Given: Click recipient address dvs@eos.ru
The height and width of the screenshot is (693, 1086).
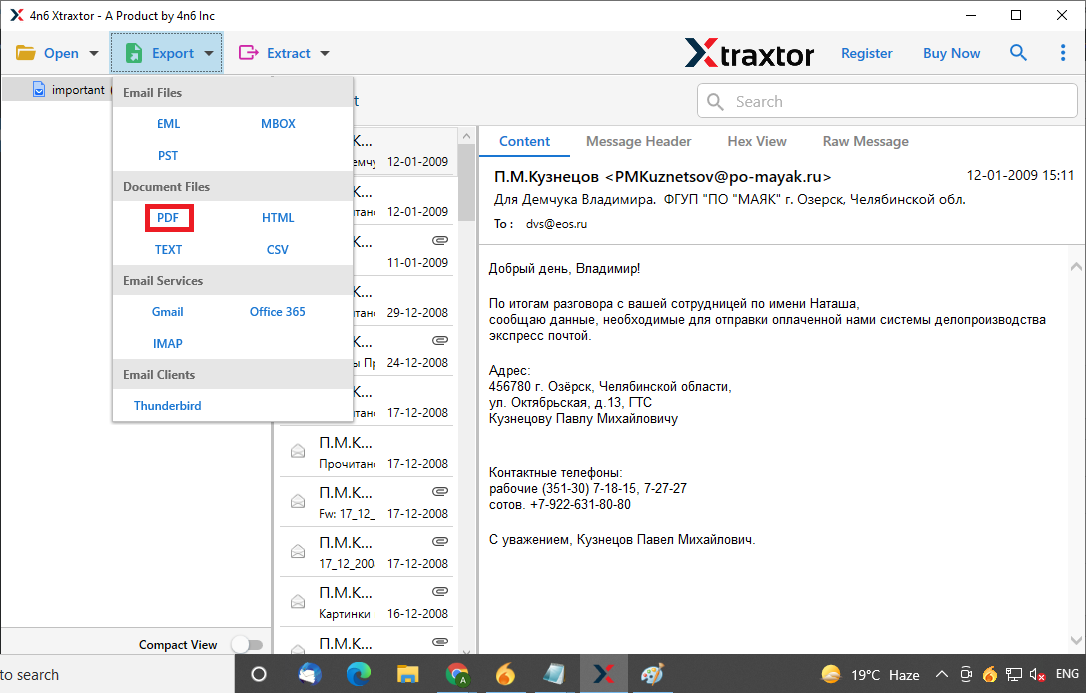Looking at the screenshot, I should (x=556, y=224).
